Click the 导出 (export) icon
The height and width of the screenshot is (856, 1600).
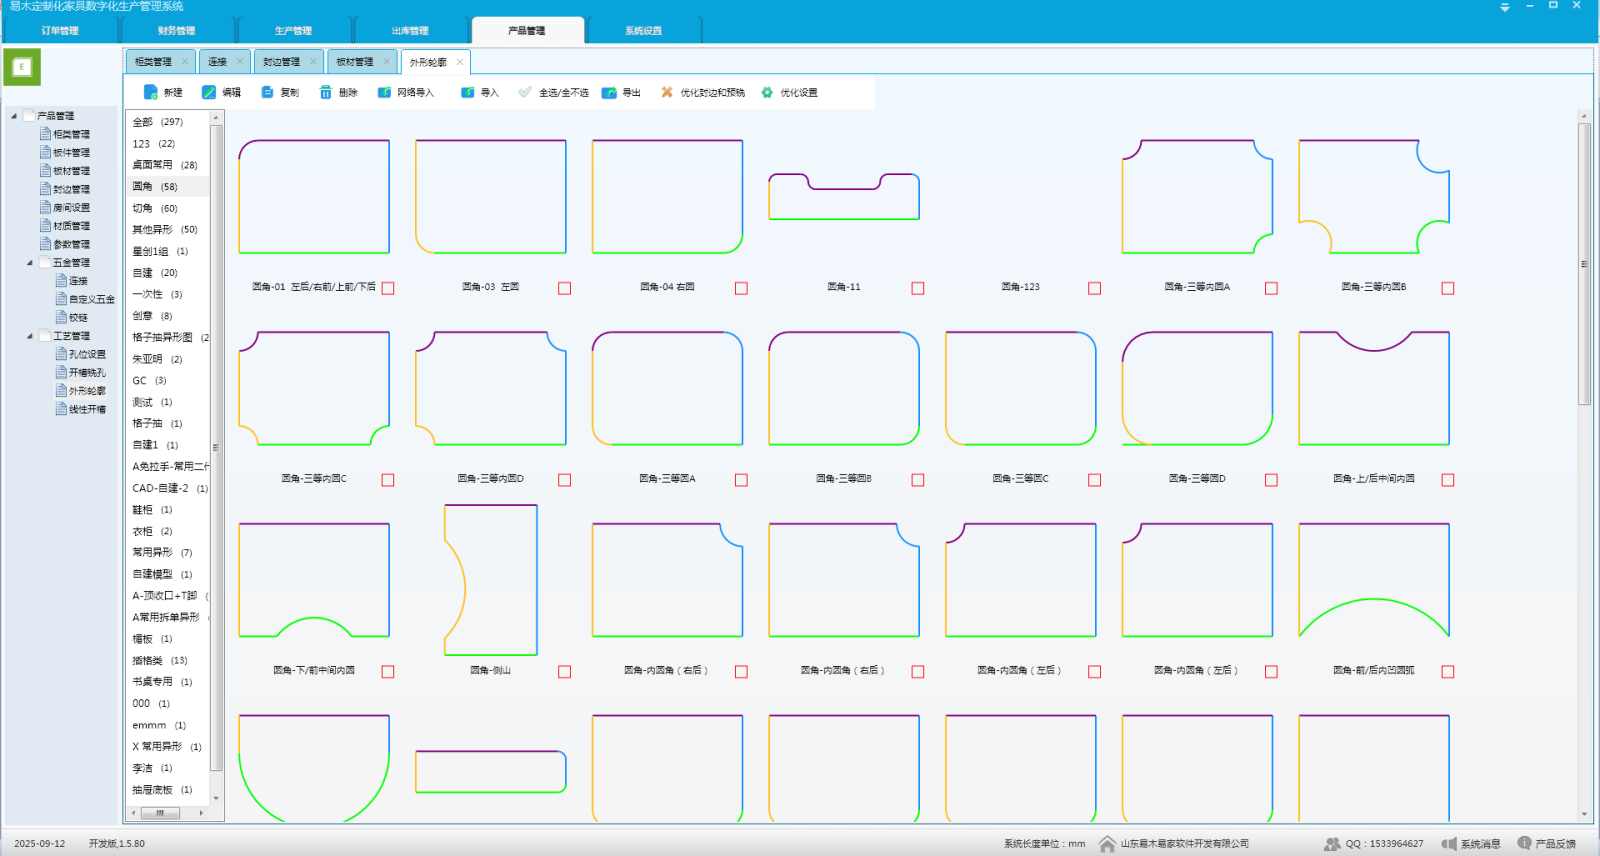pos(609,92)
